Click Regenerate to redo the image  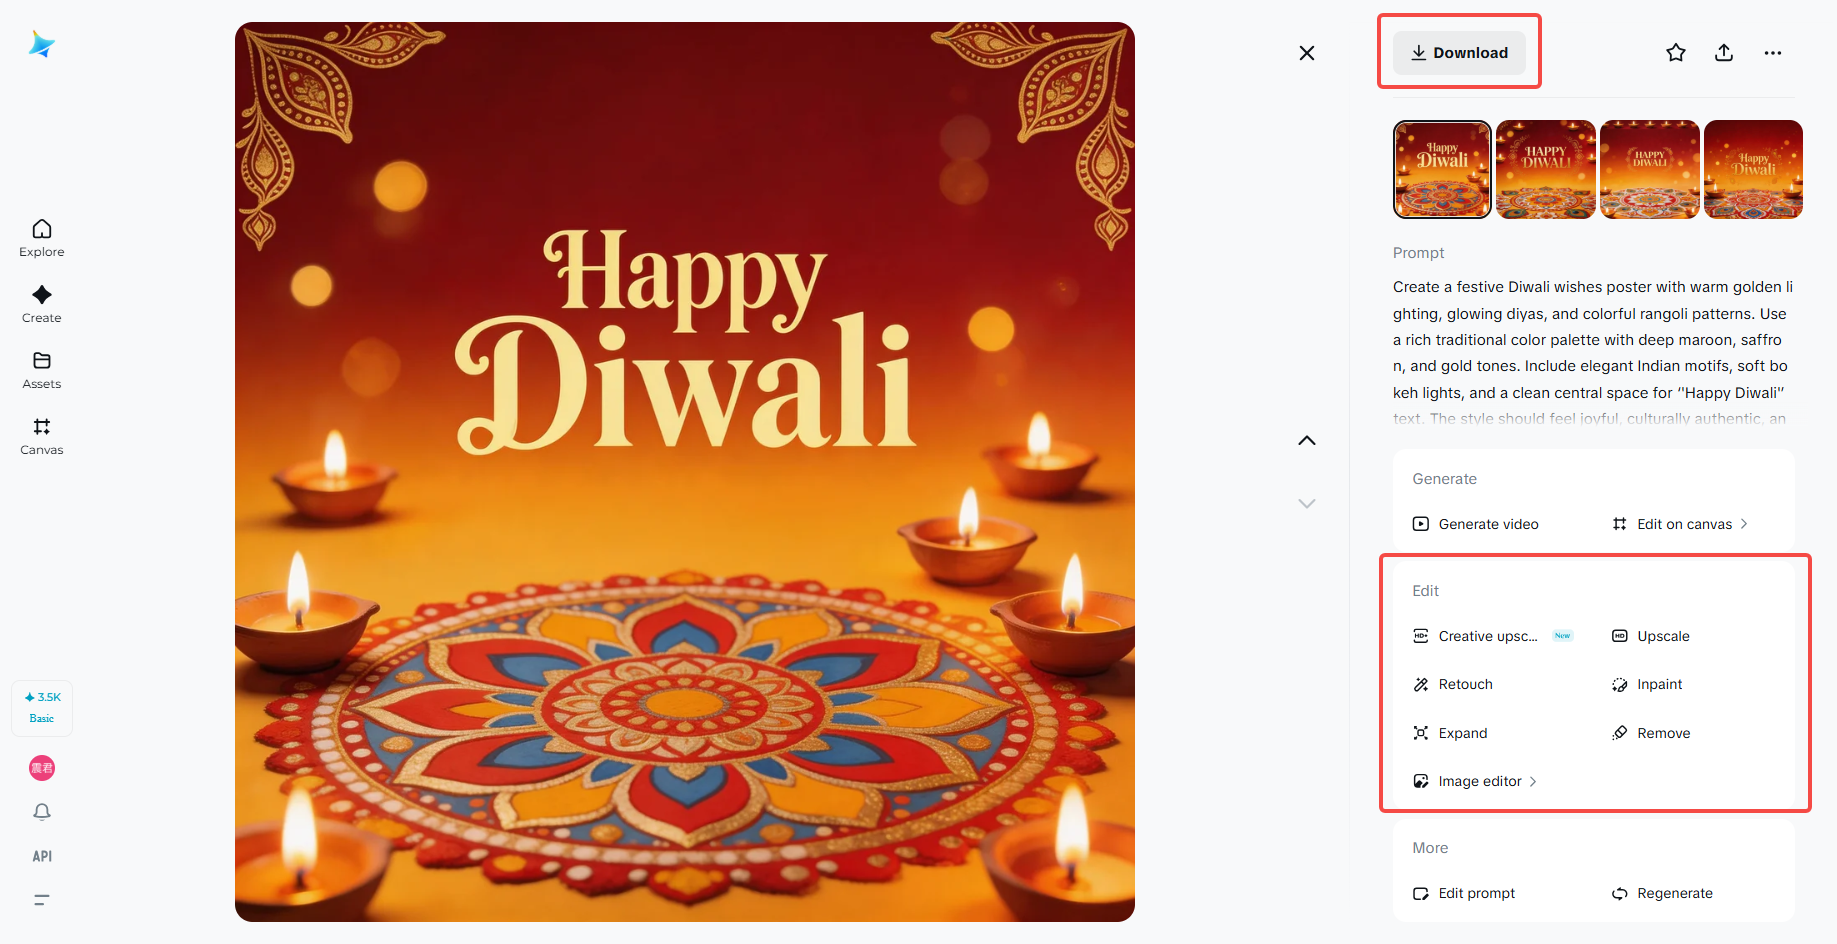click(1662, 893)
